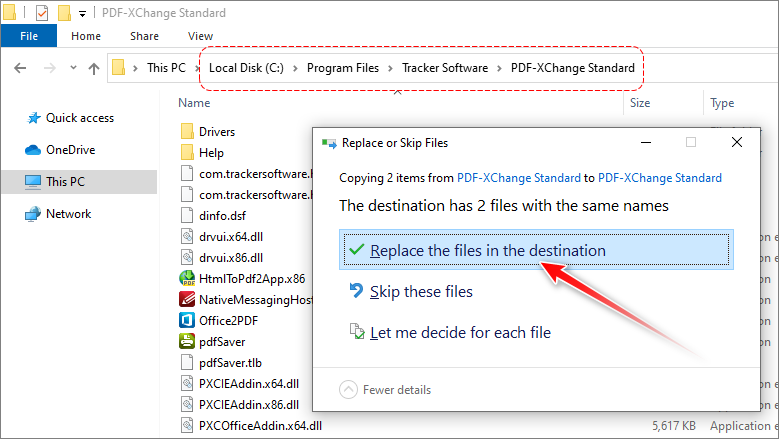Open the File ribbon tab
779x439 pixels.
point(29,36)
